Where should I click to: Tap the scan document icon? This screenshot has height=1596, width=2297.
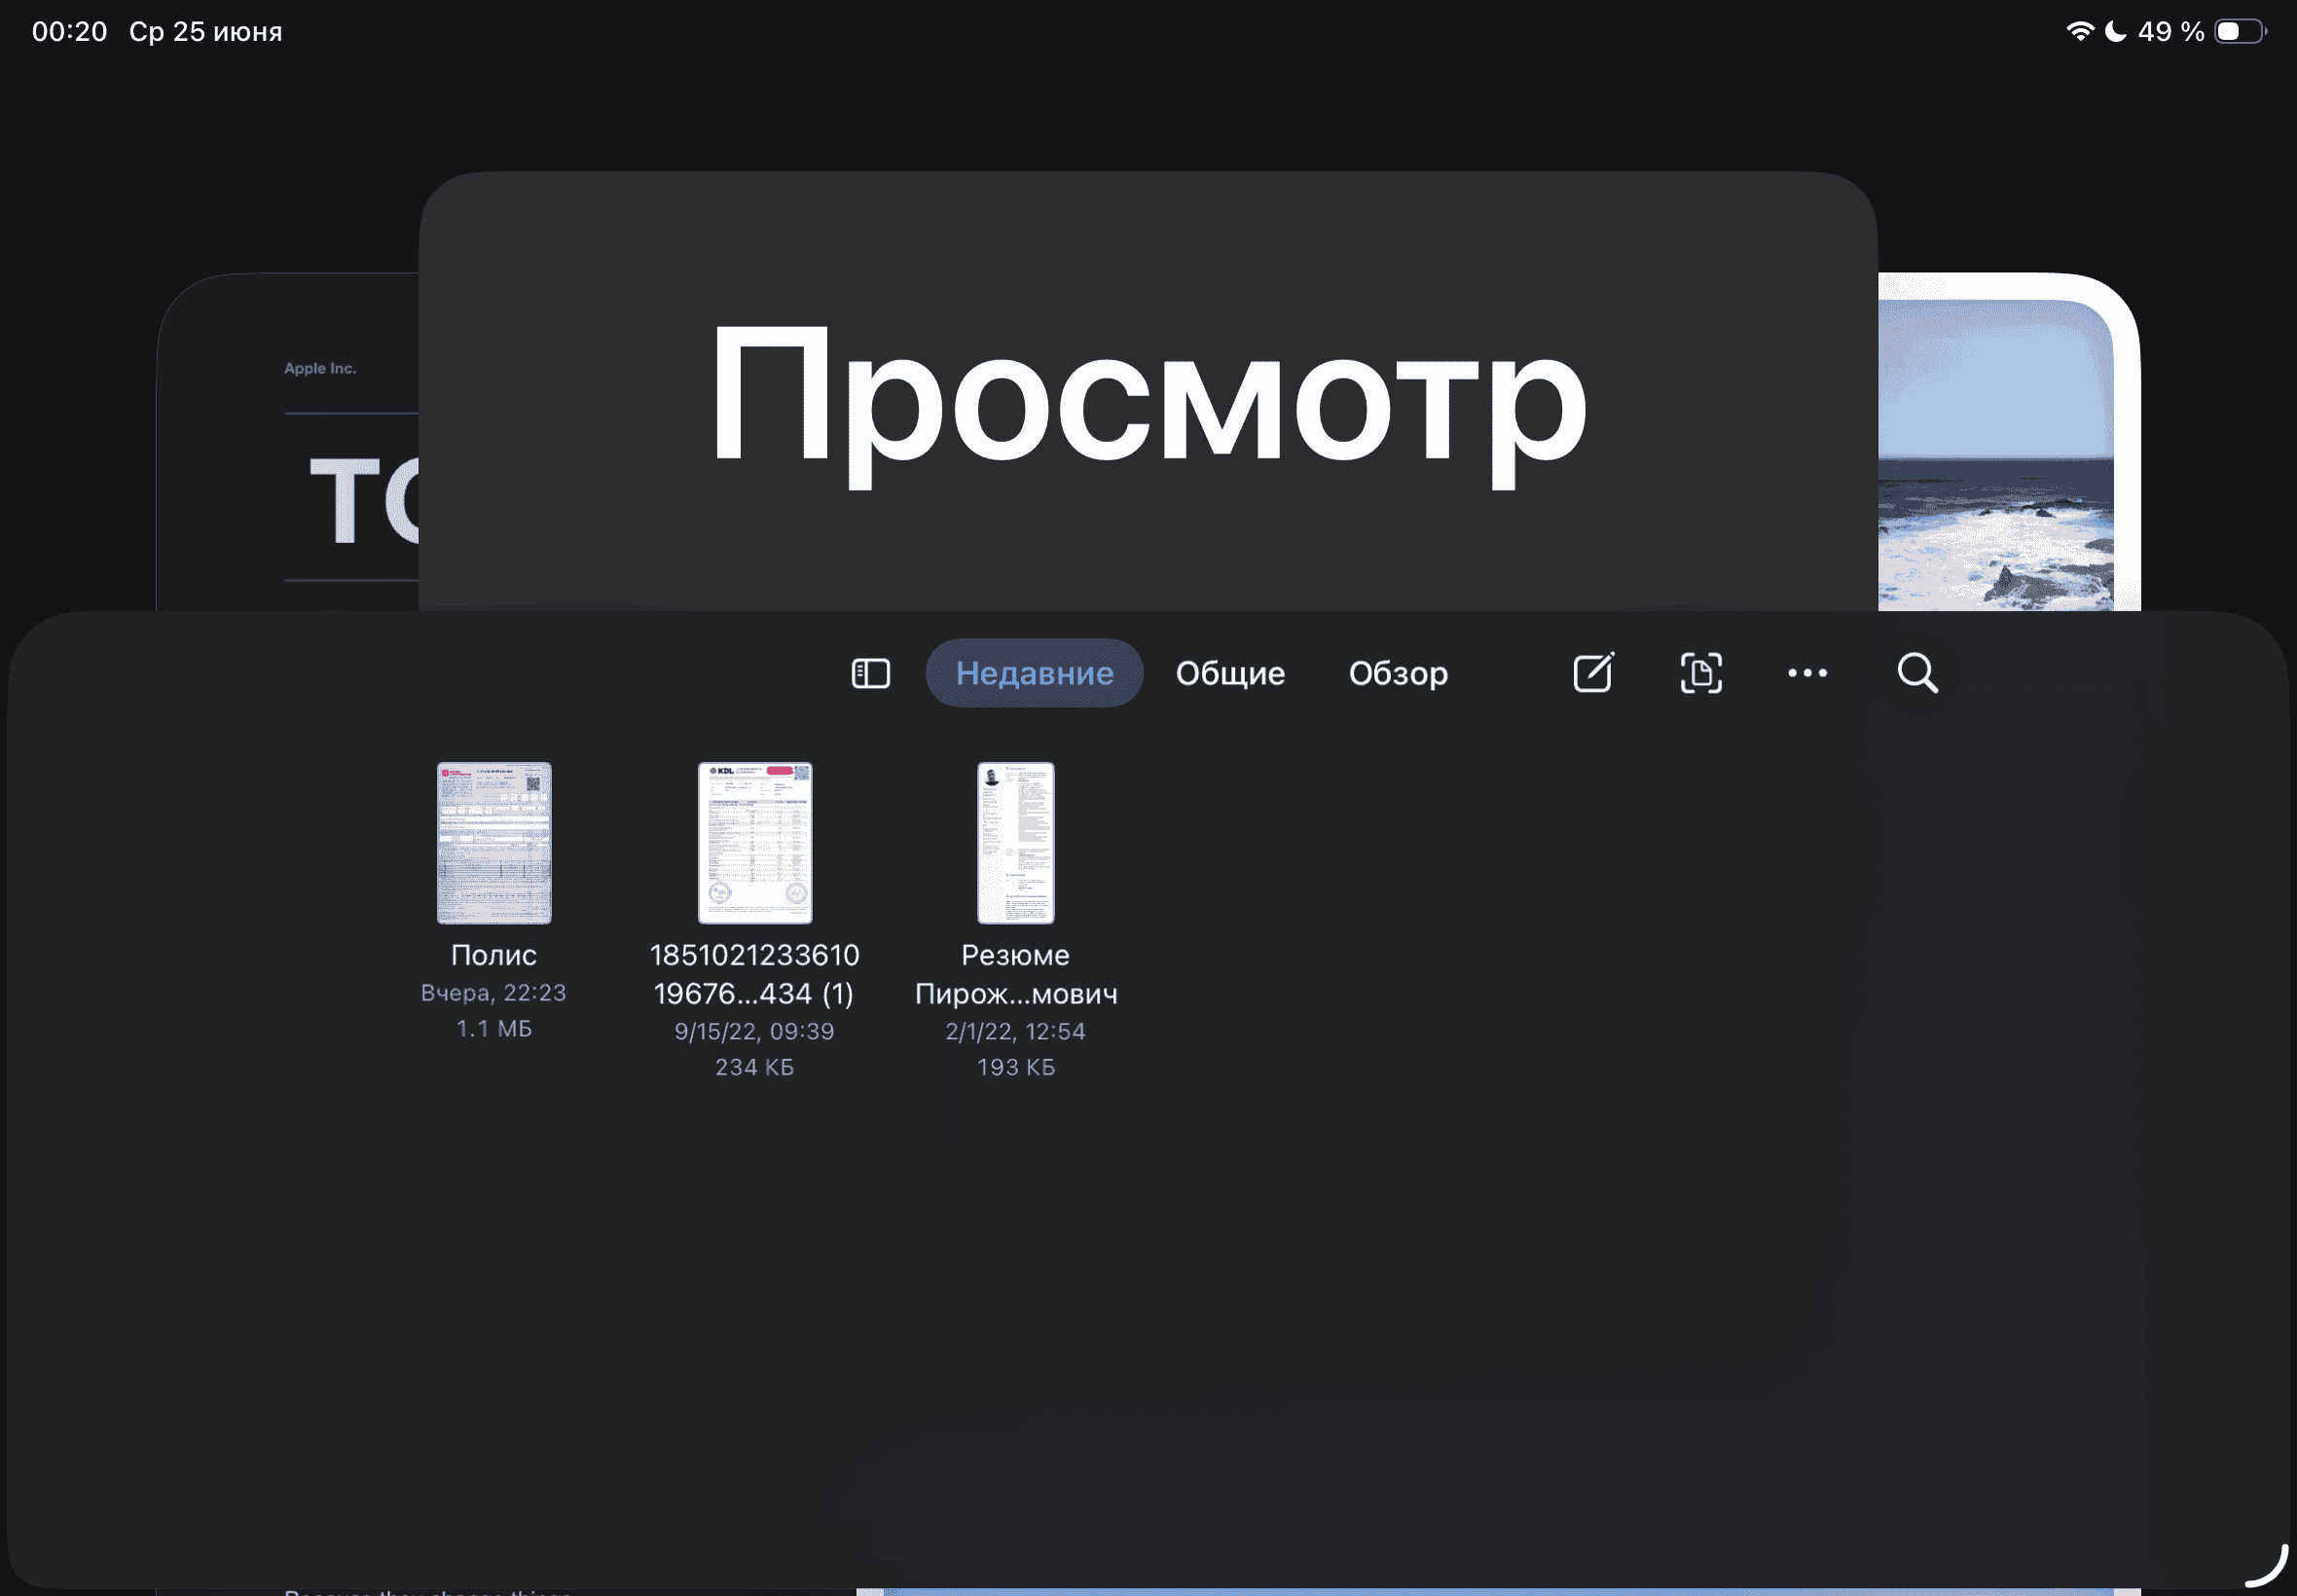coord(1701,673)
